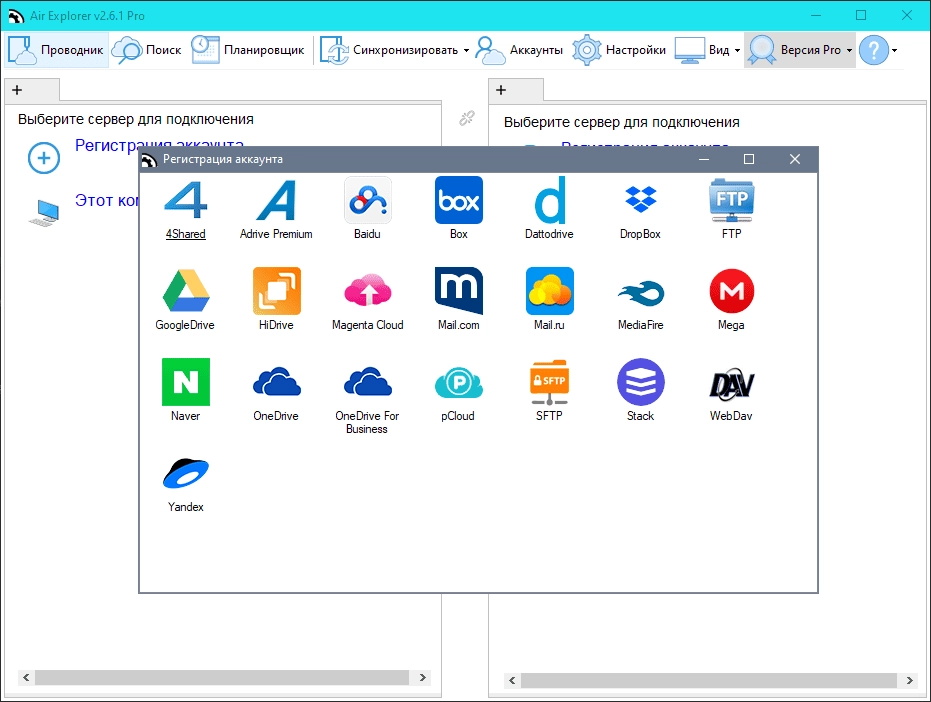Click the left pane Регистрация аккаунта link
The height and width of the screenshot is (702, 931).
159,145
